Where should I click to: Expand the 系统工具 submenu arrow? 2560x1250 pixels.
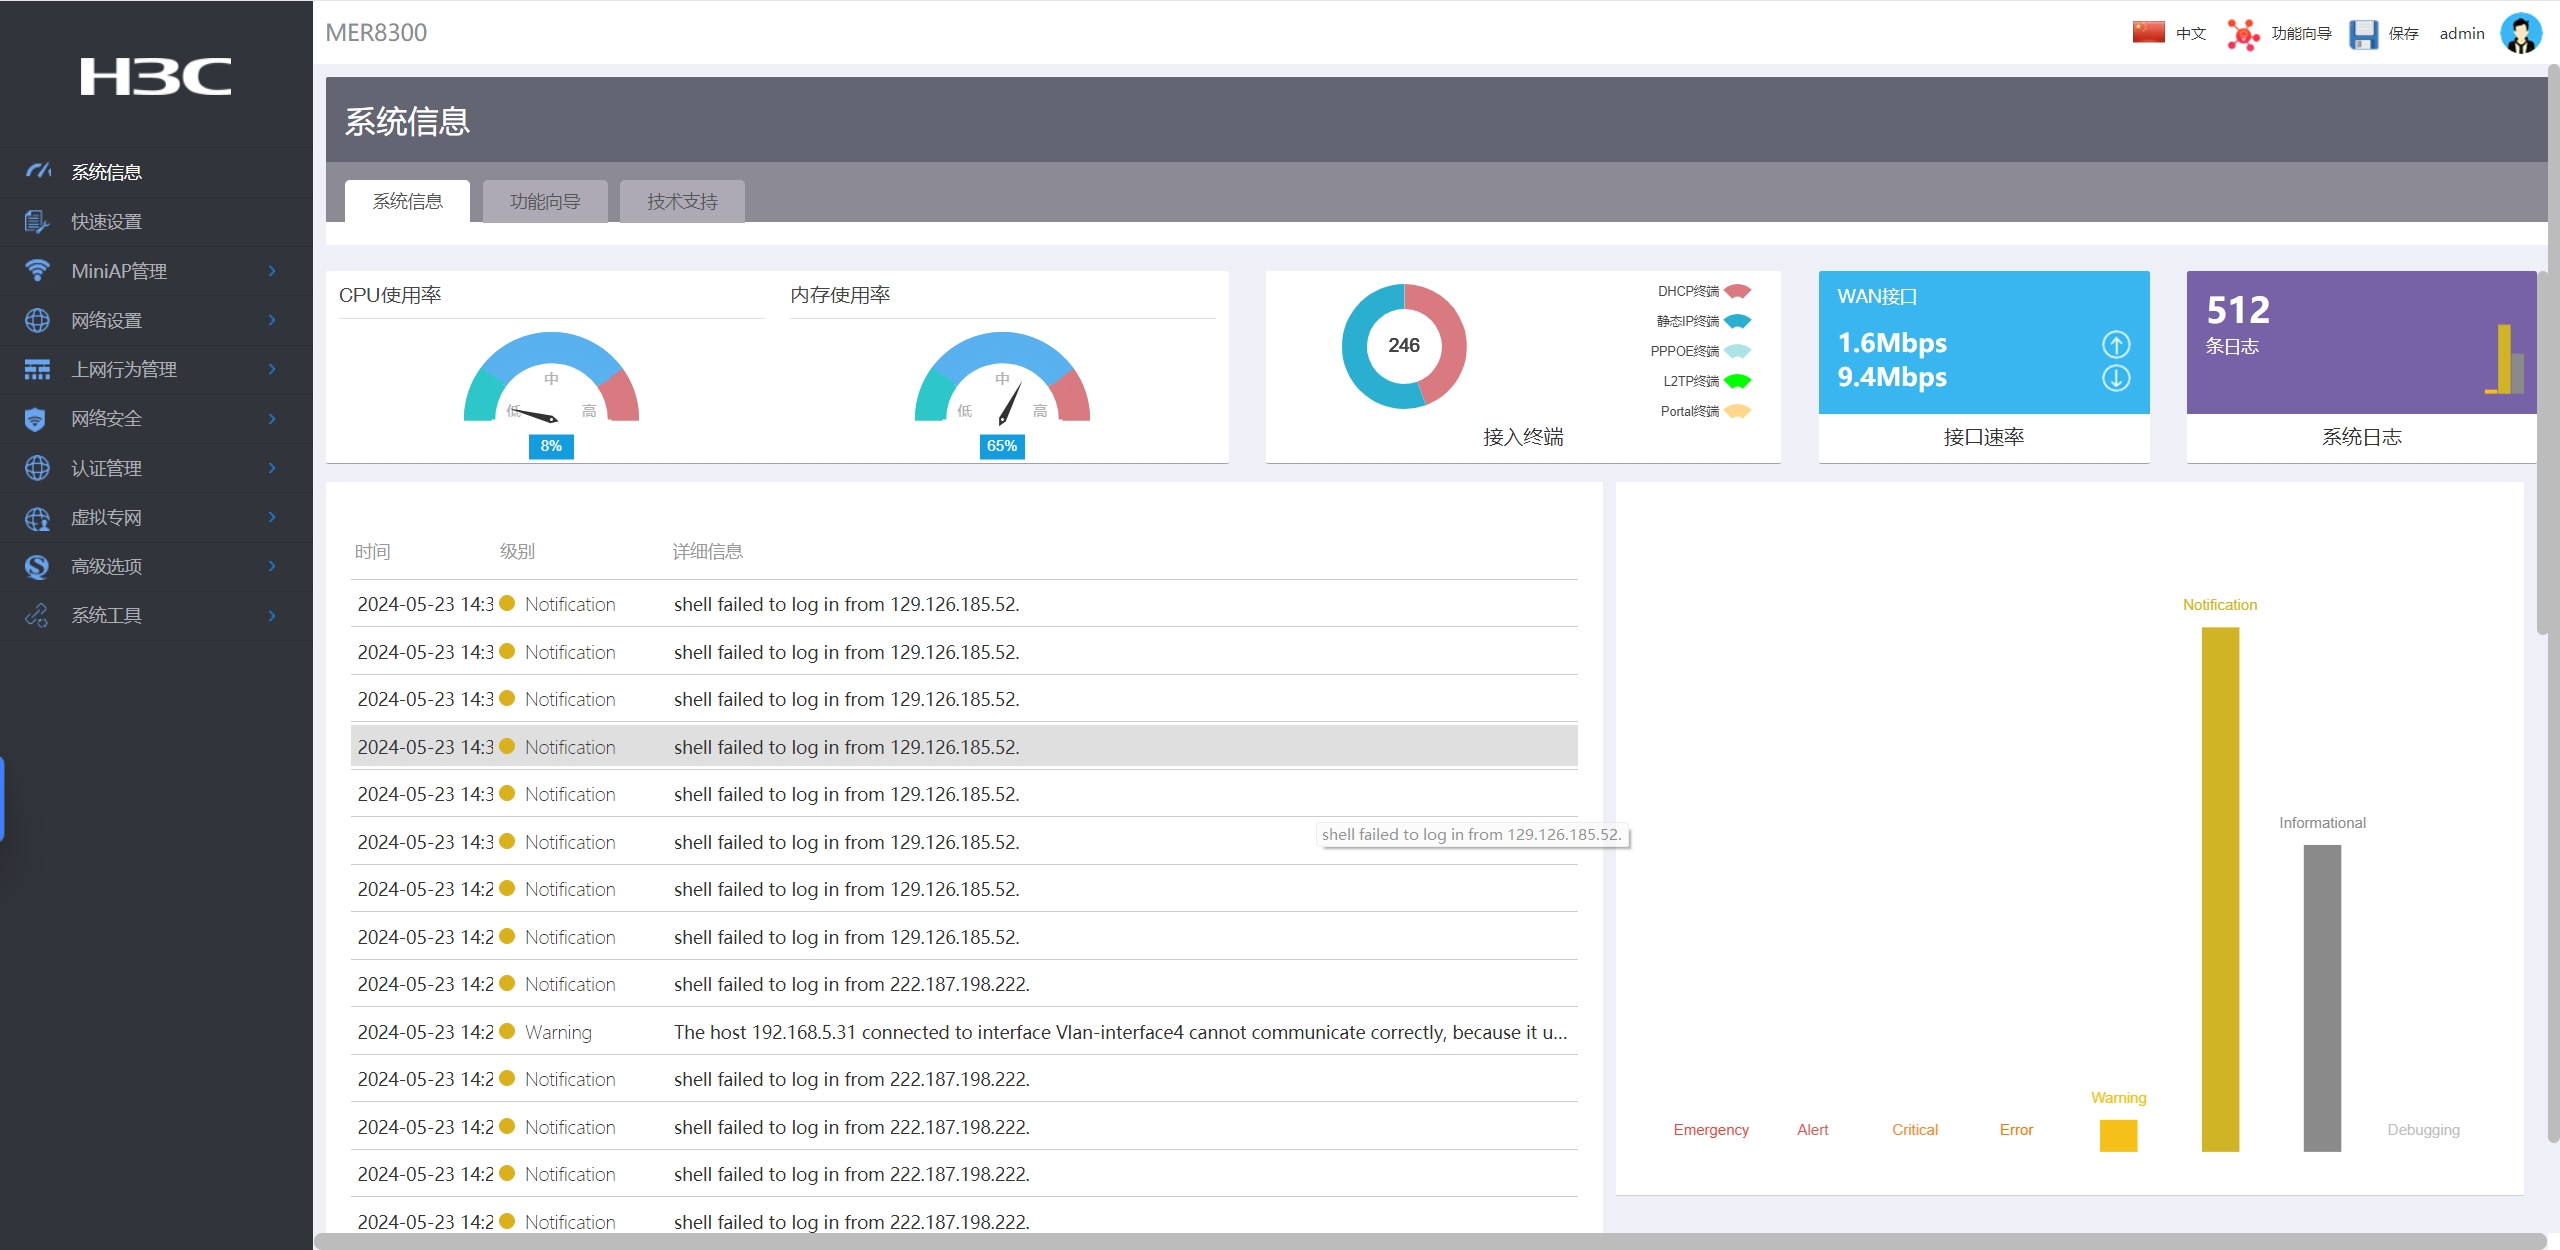click(x=272, y=615)
